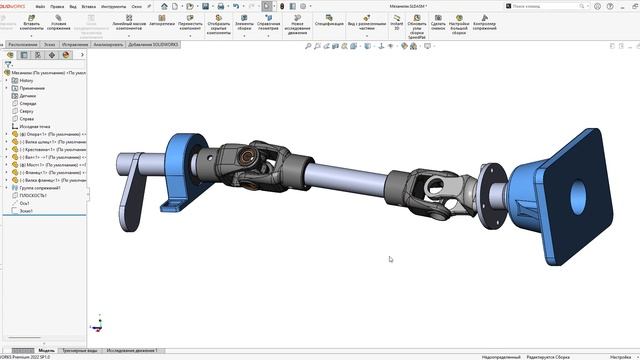
Task: Expand the Опора<1> component node
Action: 6,134
